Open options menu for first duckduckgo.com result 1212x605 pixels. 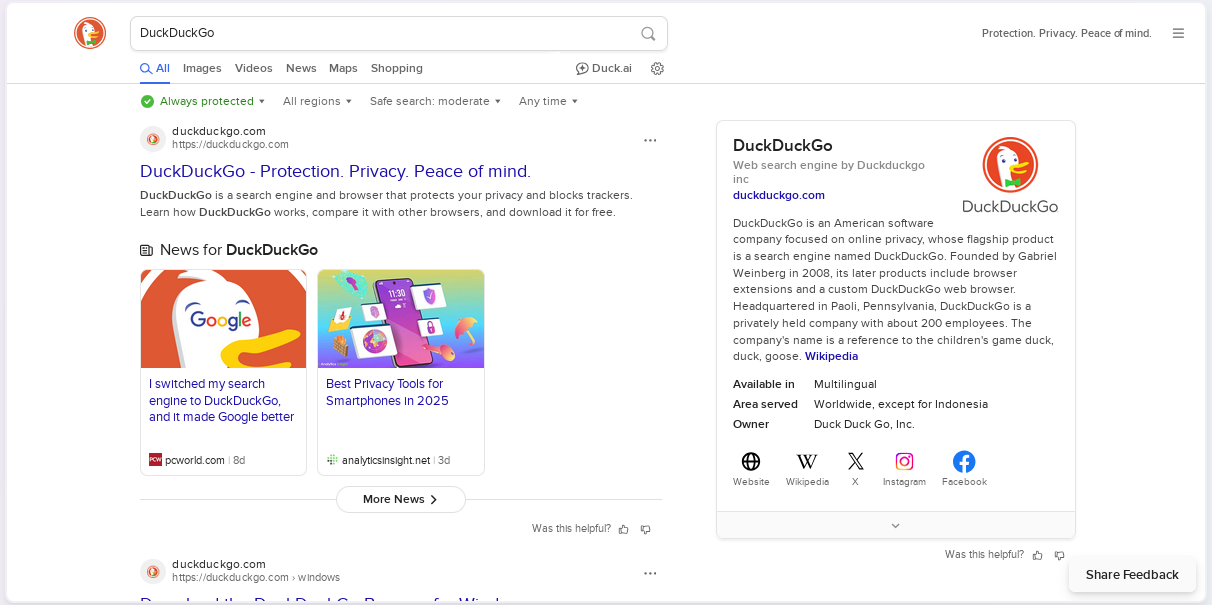[x=650, y=140]
